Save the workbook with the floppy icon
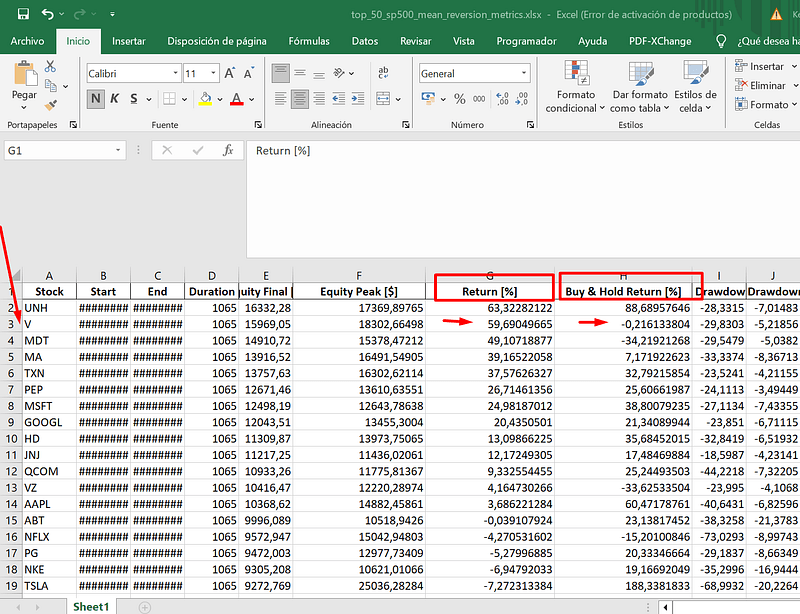Viewport: 800px width, 614px height. [23, 14]
